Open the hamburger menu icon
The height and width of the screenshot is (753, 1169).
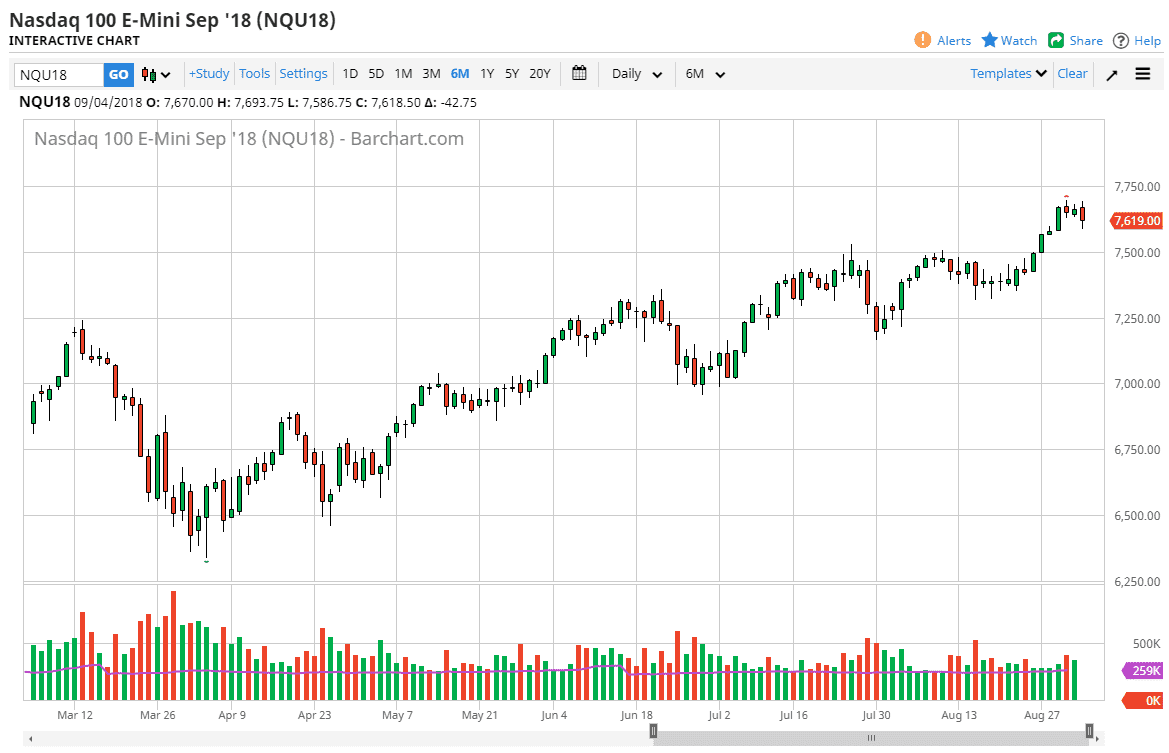tap(1142, 73)
